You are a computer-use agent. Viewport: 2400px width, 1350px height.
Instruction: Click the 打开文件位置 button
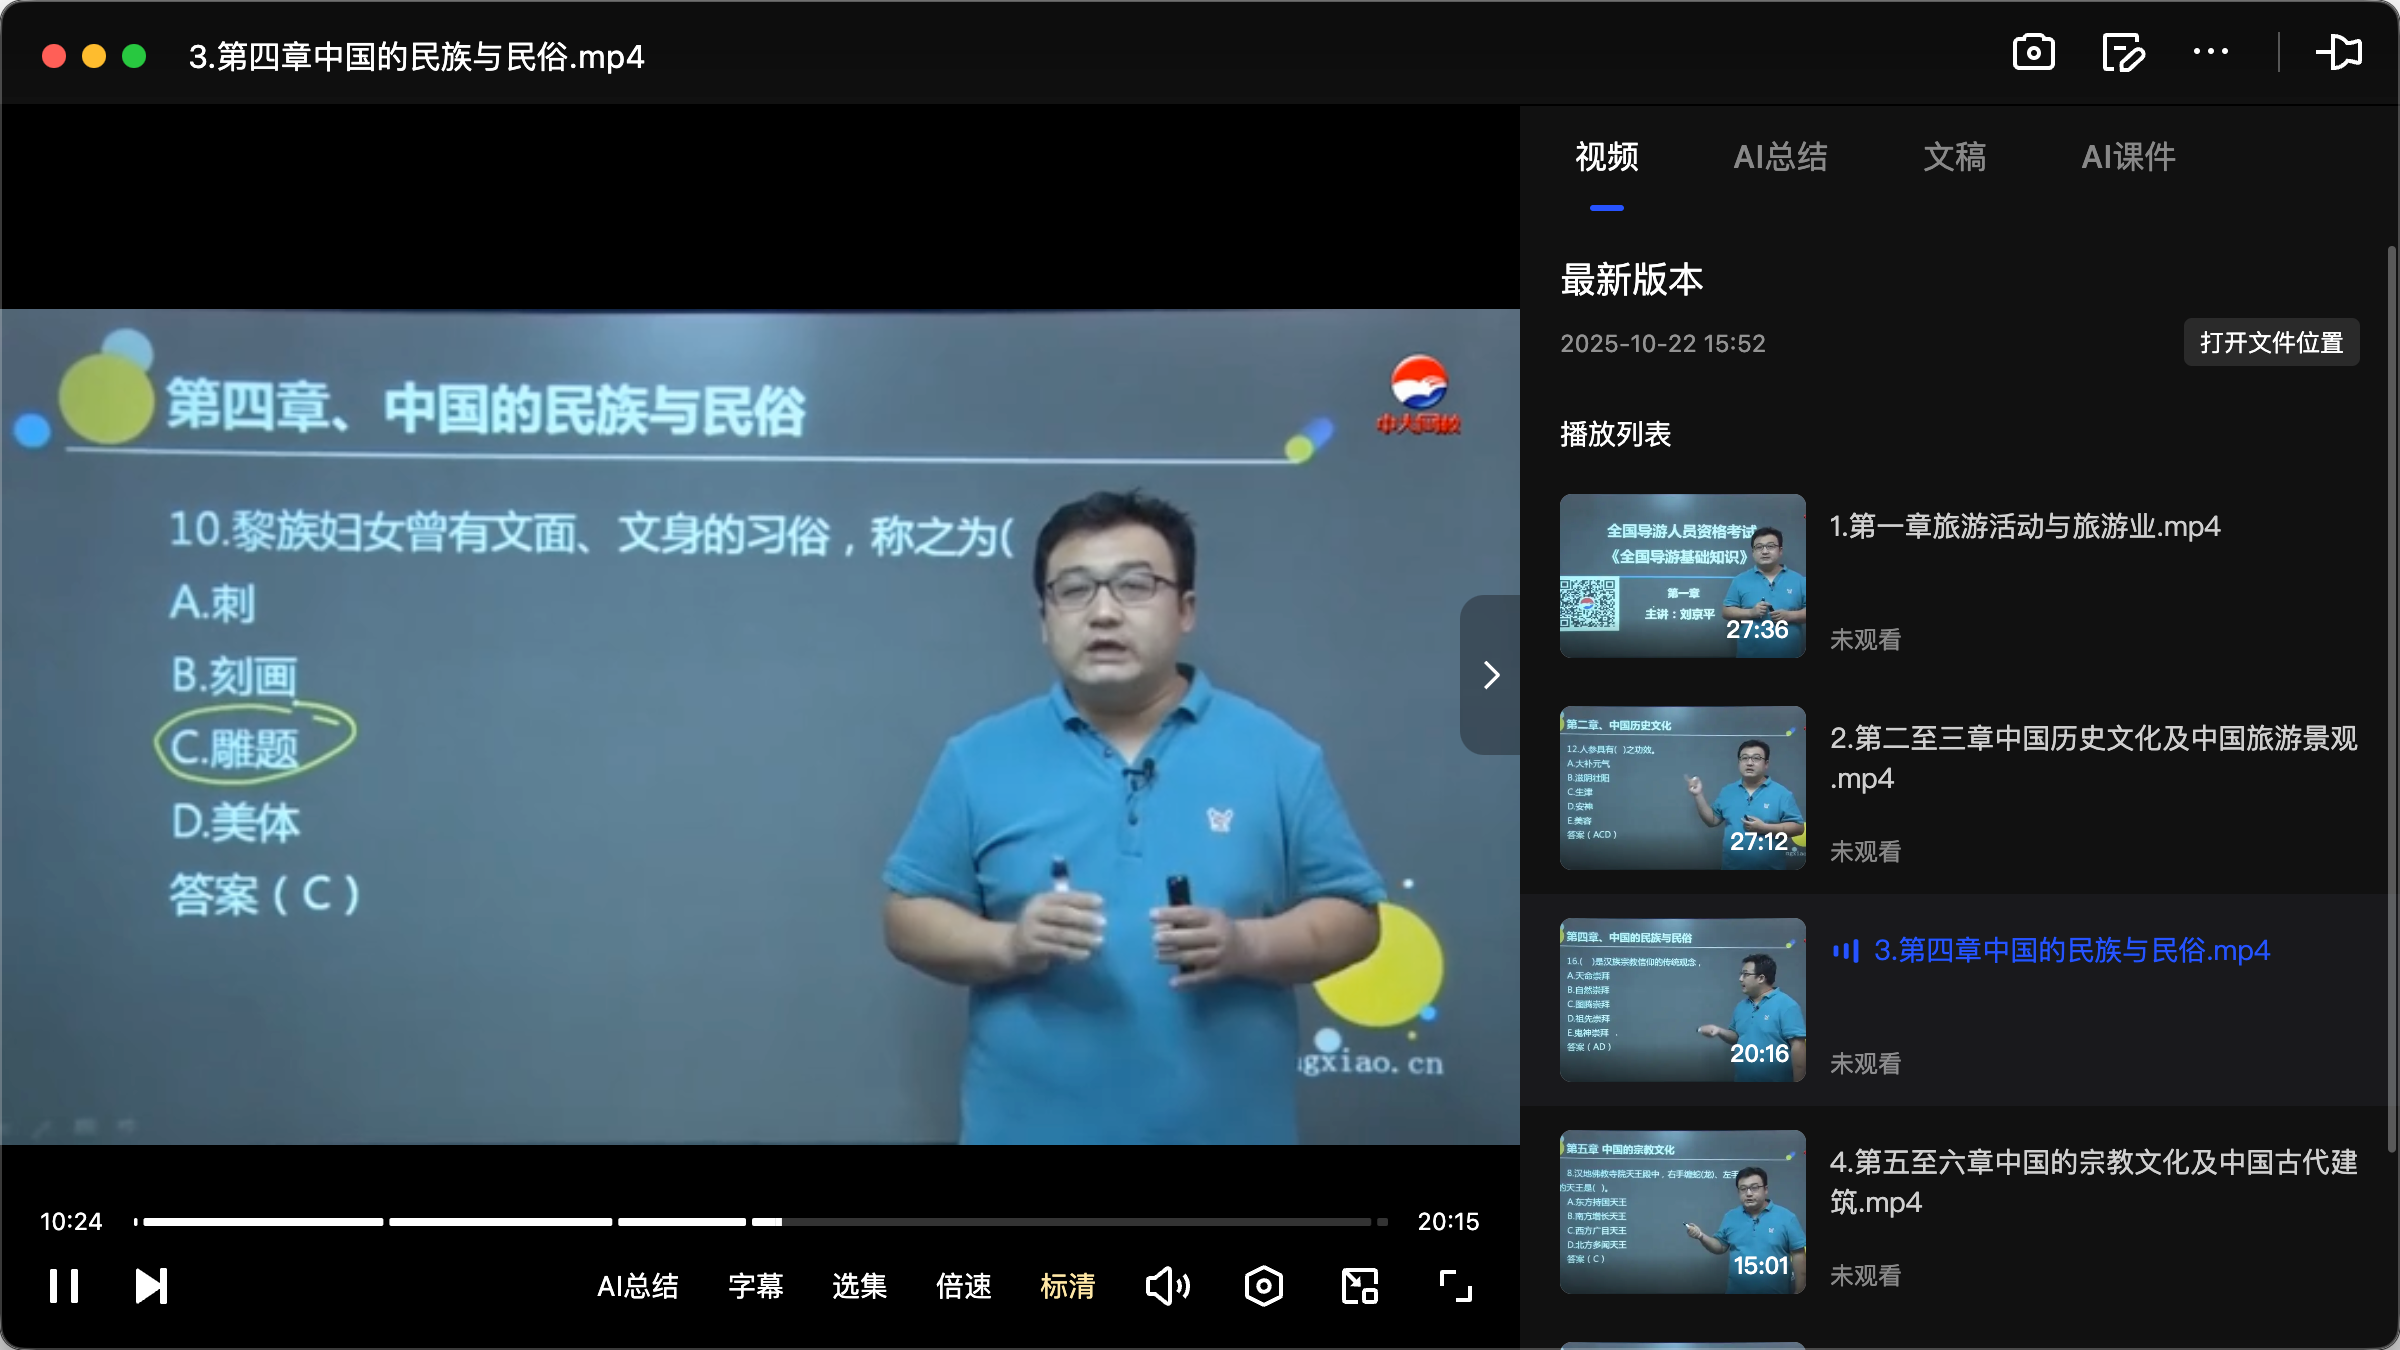[x=2270, y=342]
